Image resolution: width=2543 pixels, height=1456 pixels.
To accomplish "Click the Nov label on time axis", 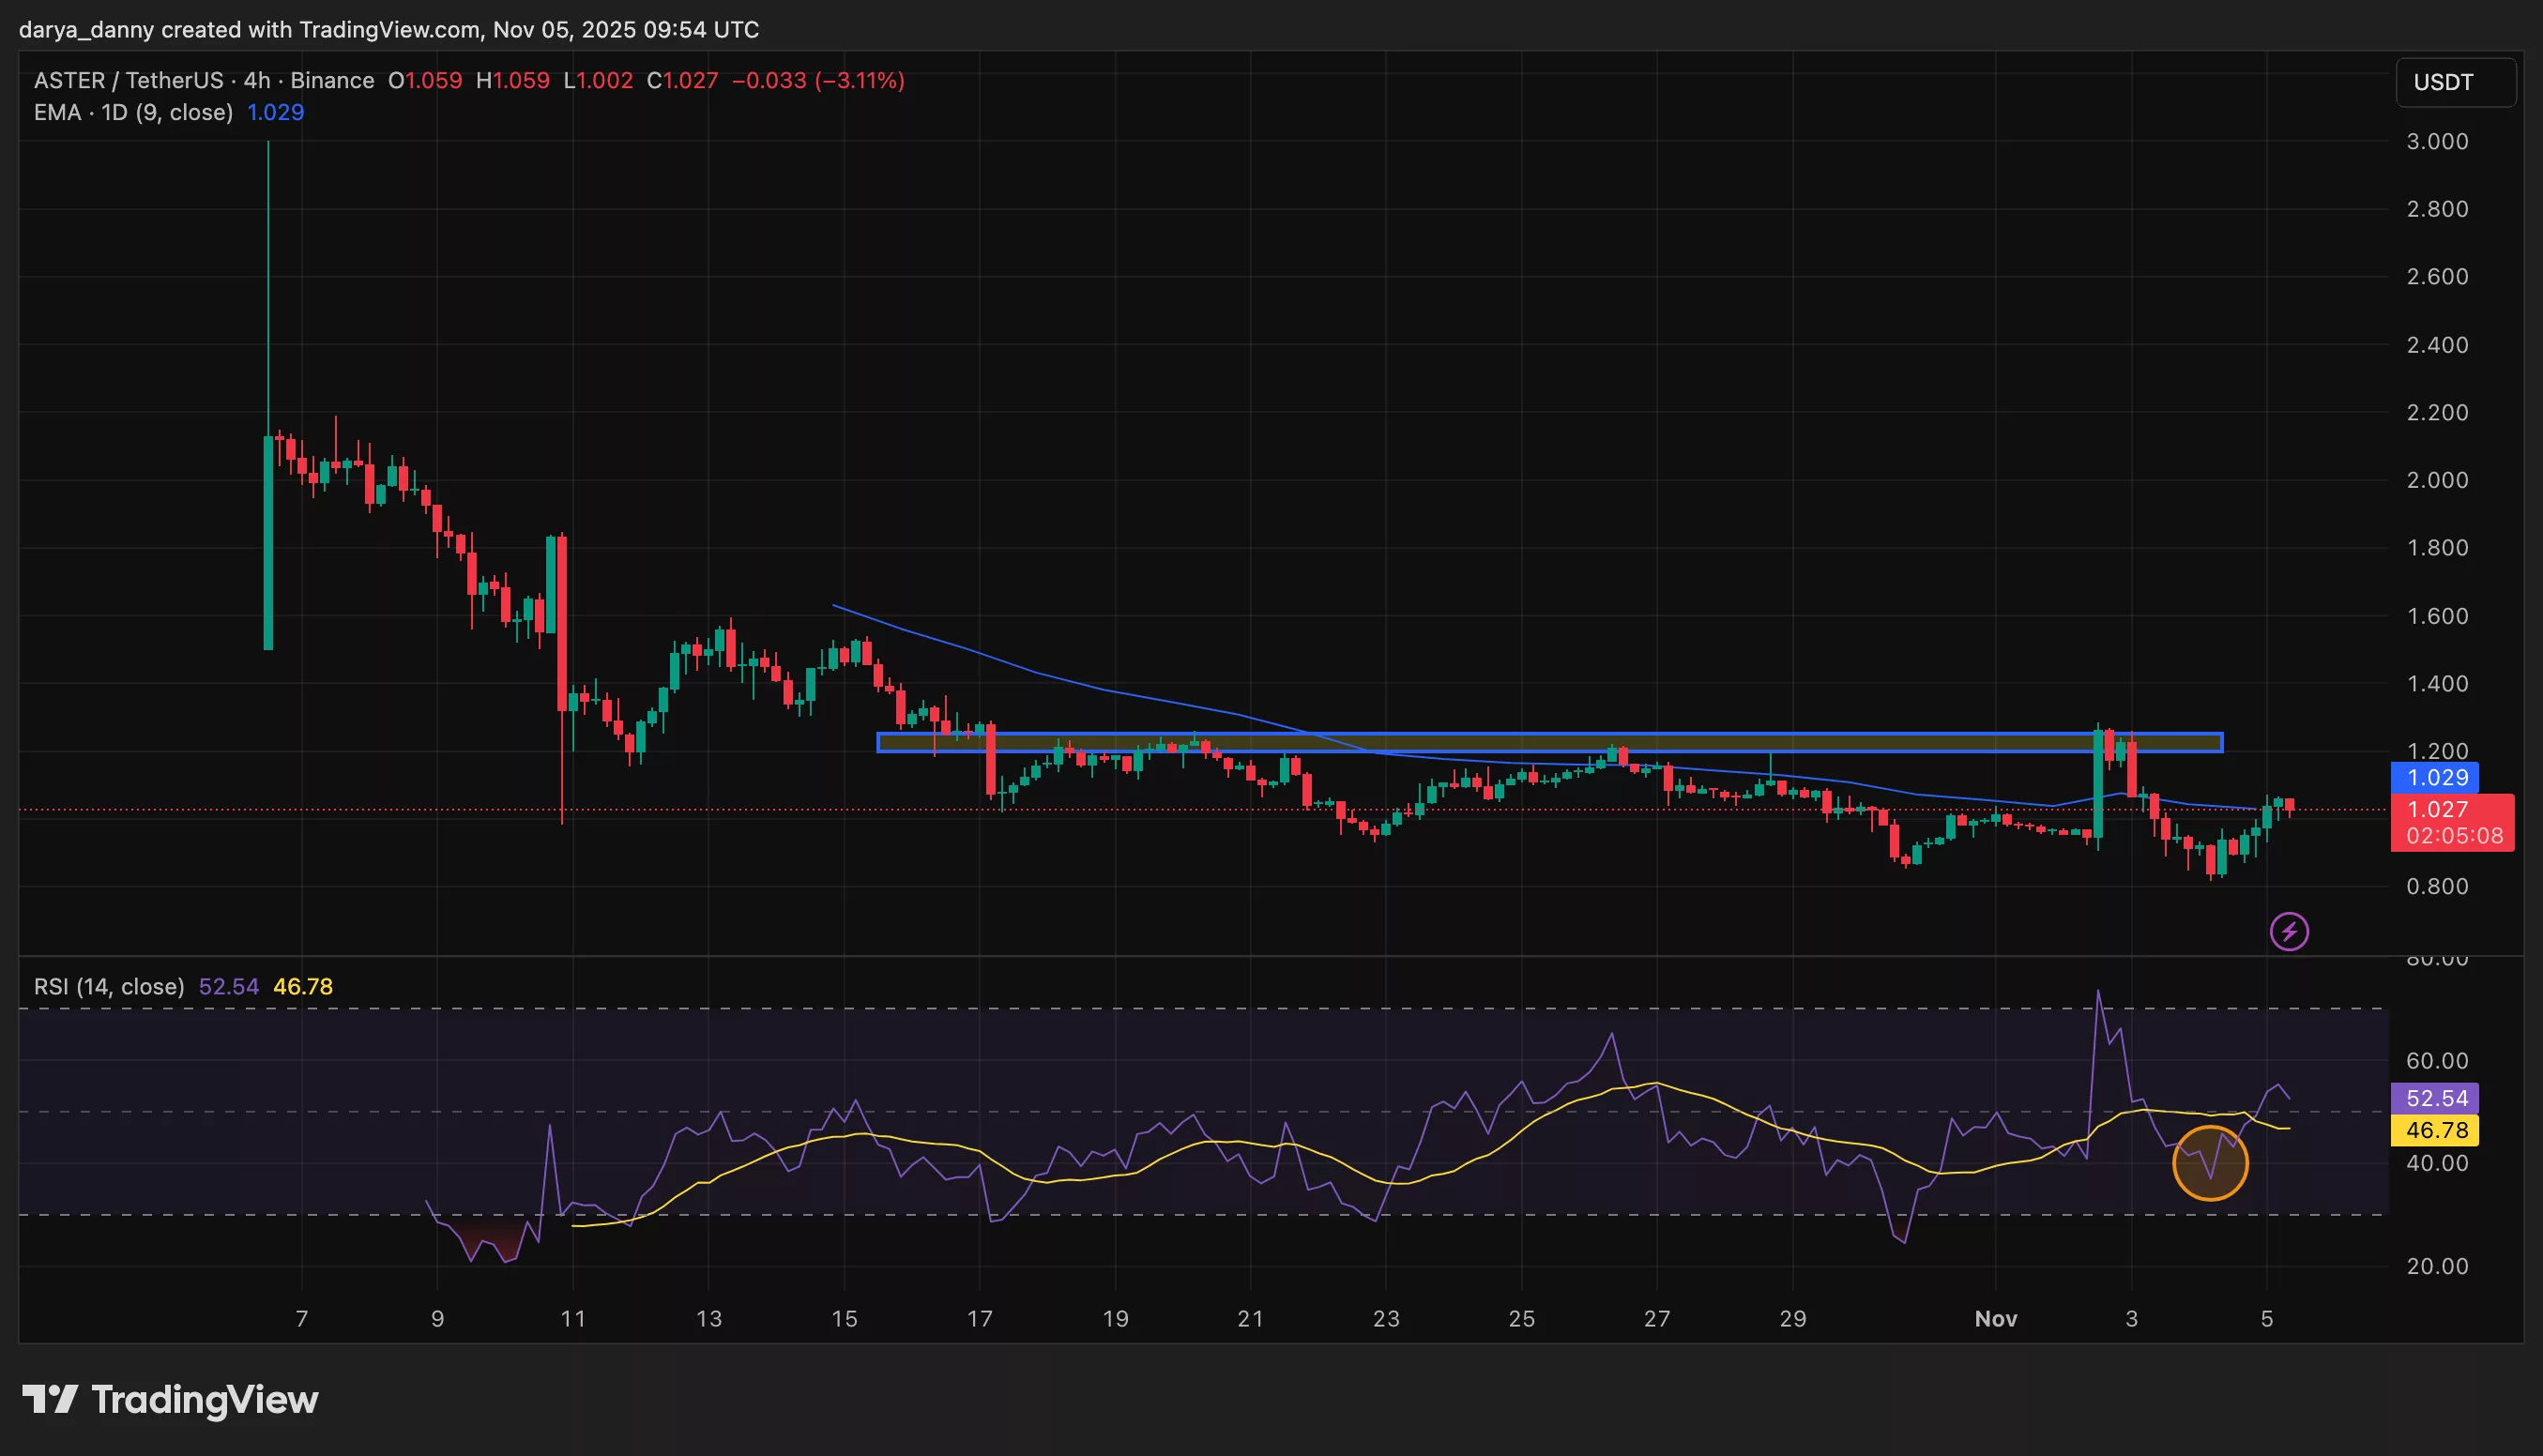I will 1996,1318.
